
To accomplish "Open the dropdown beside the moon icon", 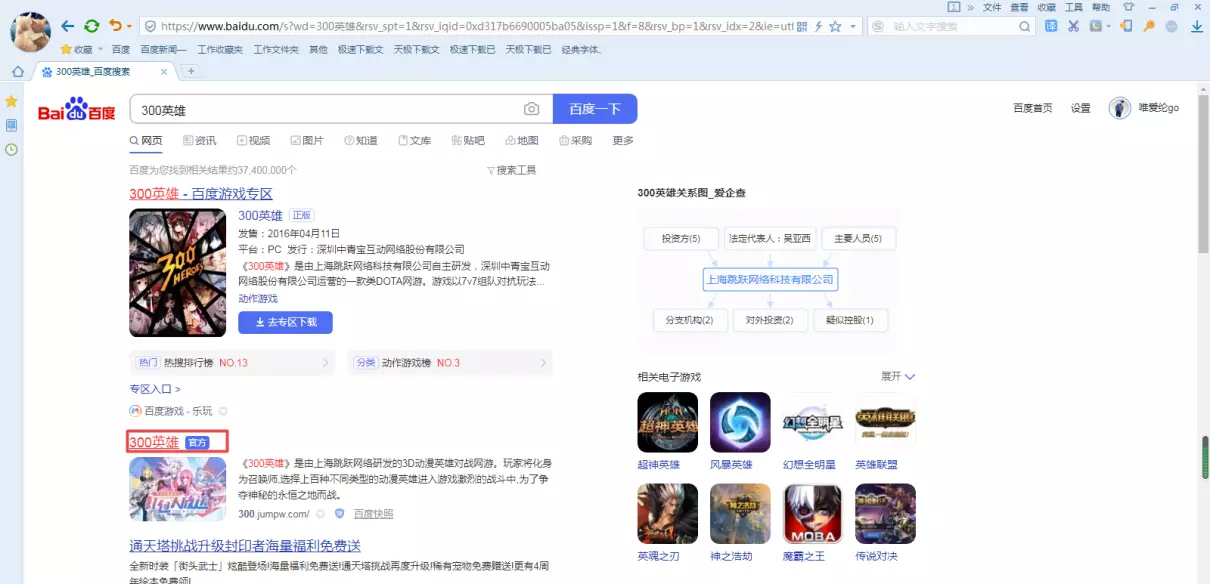I will click(x=1108, y=26).
